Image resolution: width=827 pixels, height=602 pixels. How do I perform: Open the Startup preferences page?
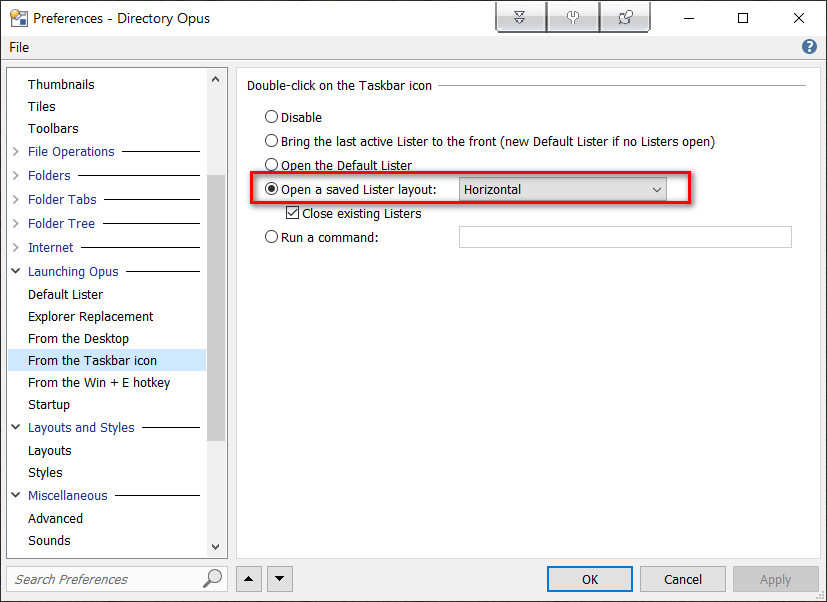(49, 405)
